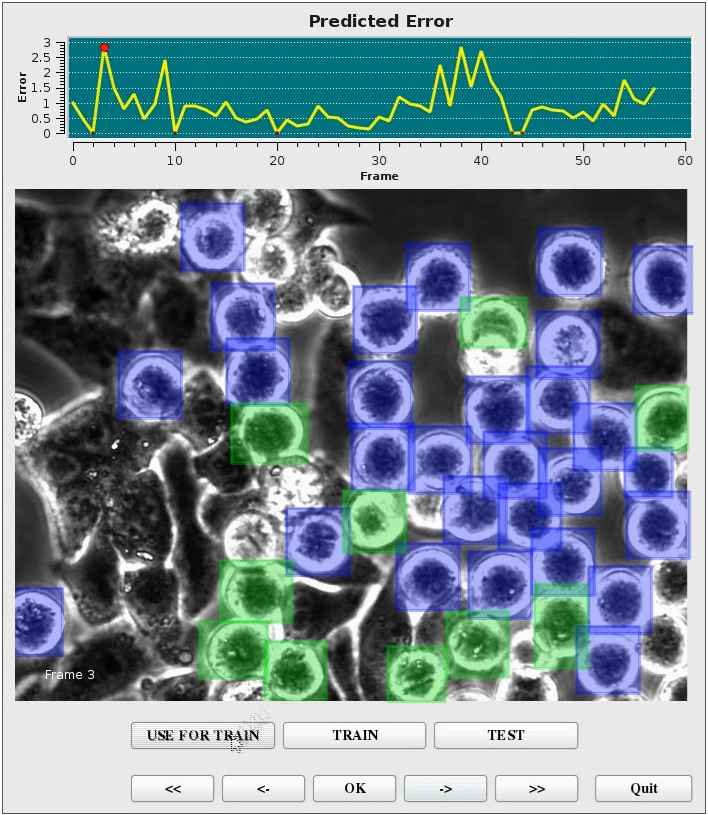Click the 'Predicted Error' chart title
The height and width of the screenshot is (815, 708).
click(381, 21)
